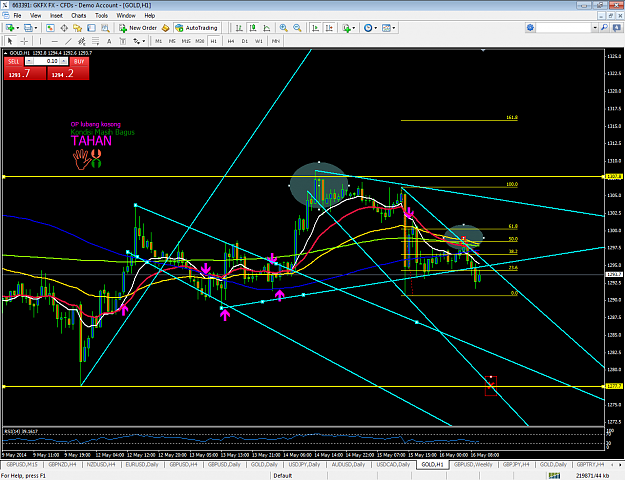Click the search magnifier icon at top right

point(605,28)
